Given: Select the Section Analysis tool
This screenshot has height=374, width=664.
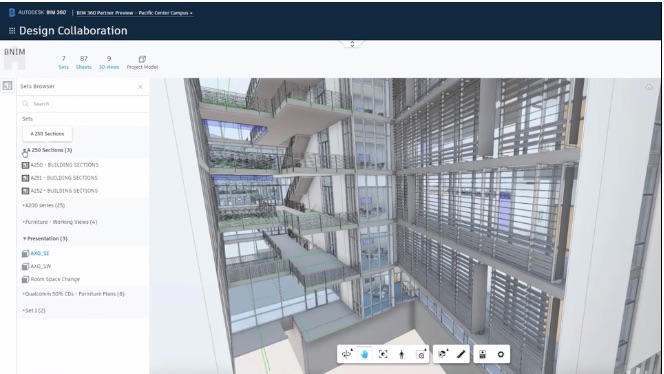Looking at the screenshot, I should click(x=443, y=354).
